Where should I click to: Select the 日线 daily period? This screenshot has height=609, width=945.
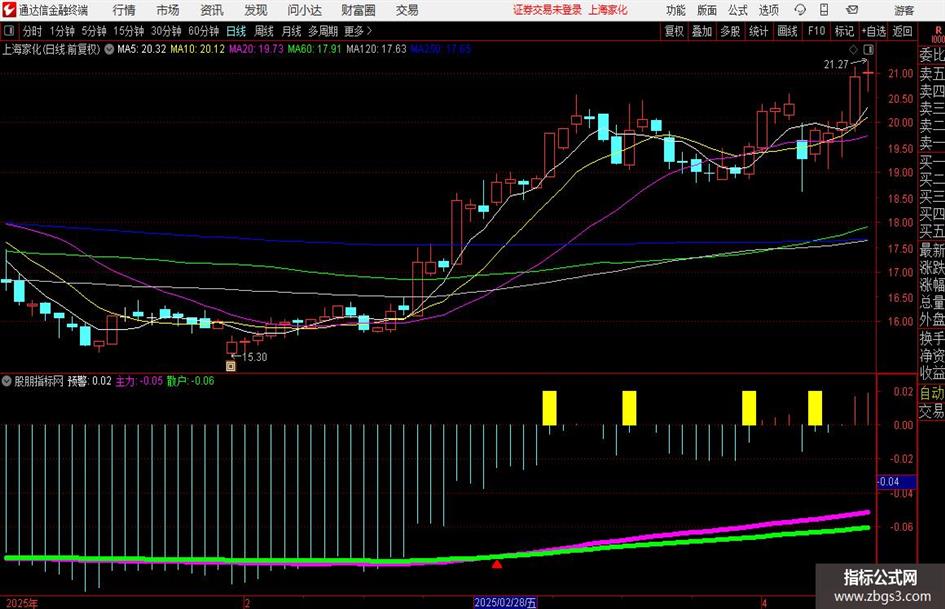pyautogui.click(x=236, y=31)
